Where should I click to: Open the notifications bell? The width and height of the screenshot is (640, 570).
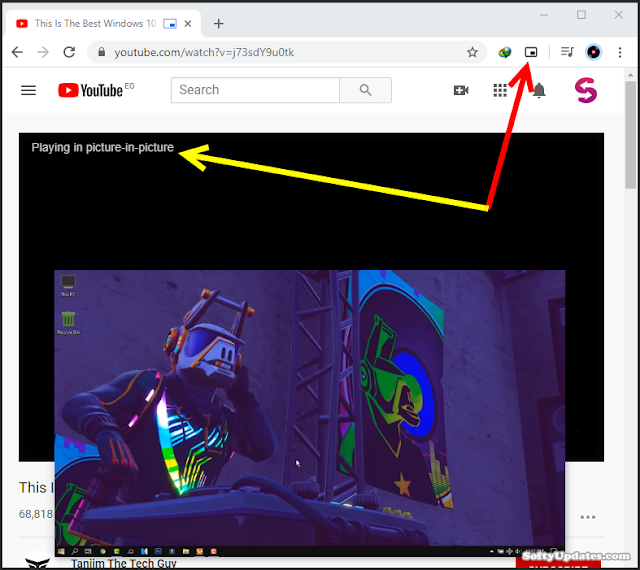[539, 90]
